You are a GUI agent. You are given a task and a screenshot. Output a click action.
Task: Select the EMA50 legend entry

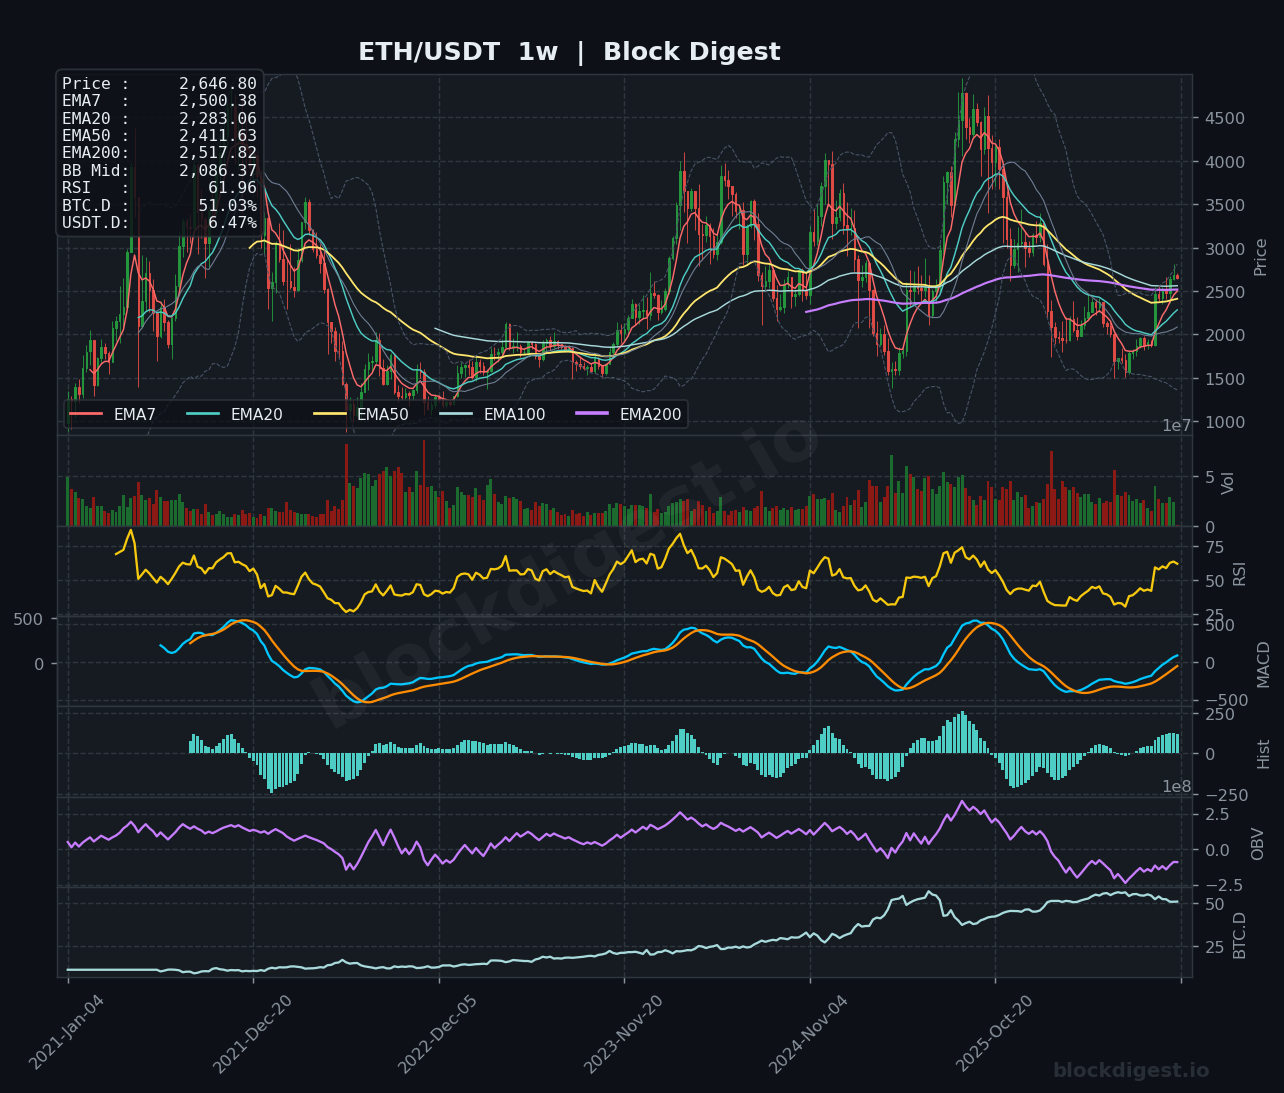(361, 414)
